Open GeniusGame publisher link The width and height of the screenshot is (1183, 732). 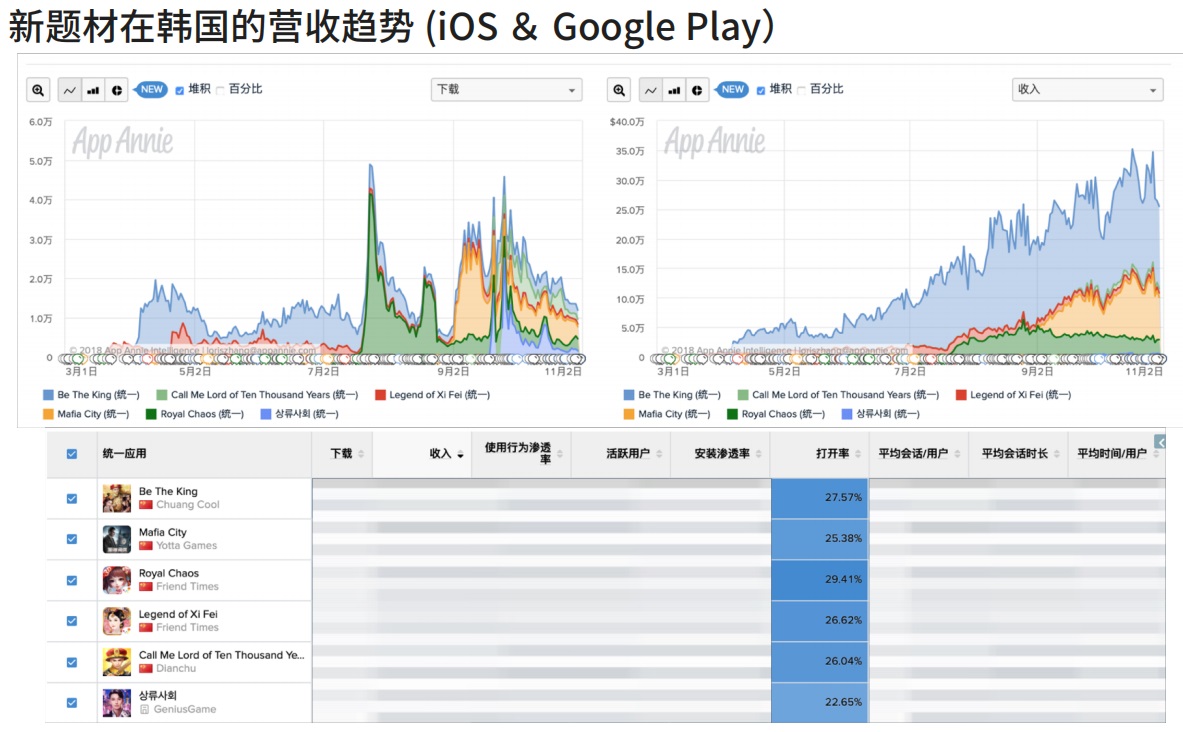185,709
